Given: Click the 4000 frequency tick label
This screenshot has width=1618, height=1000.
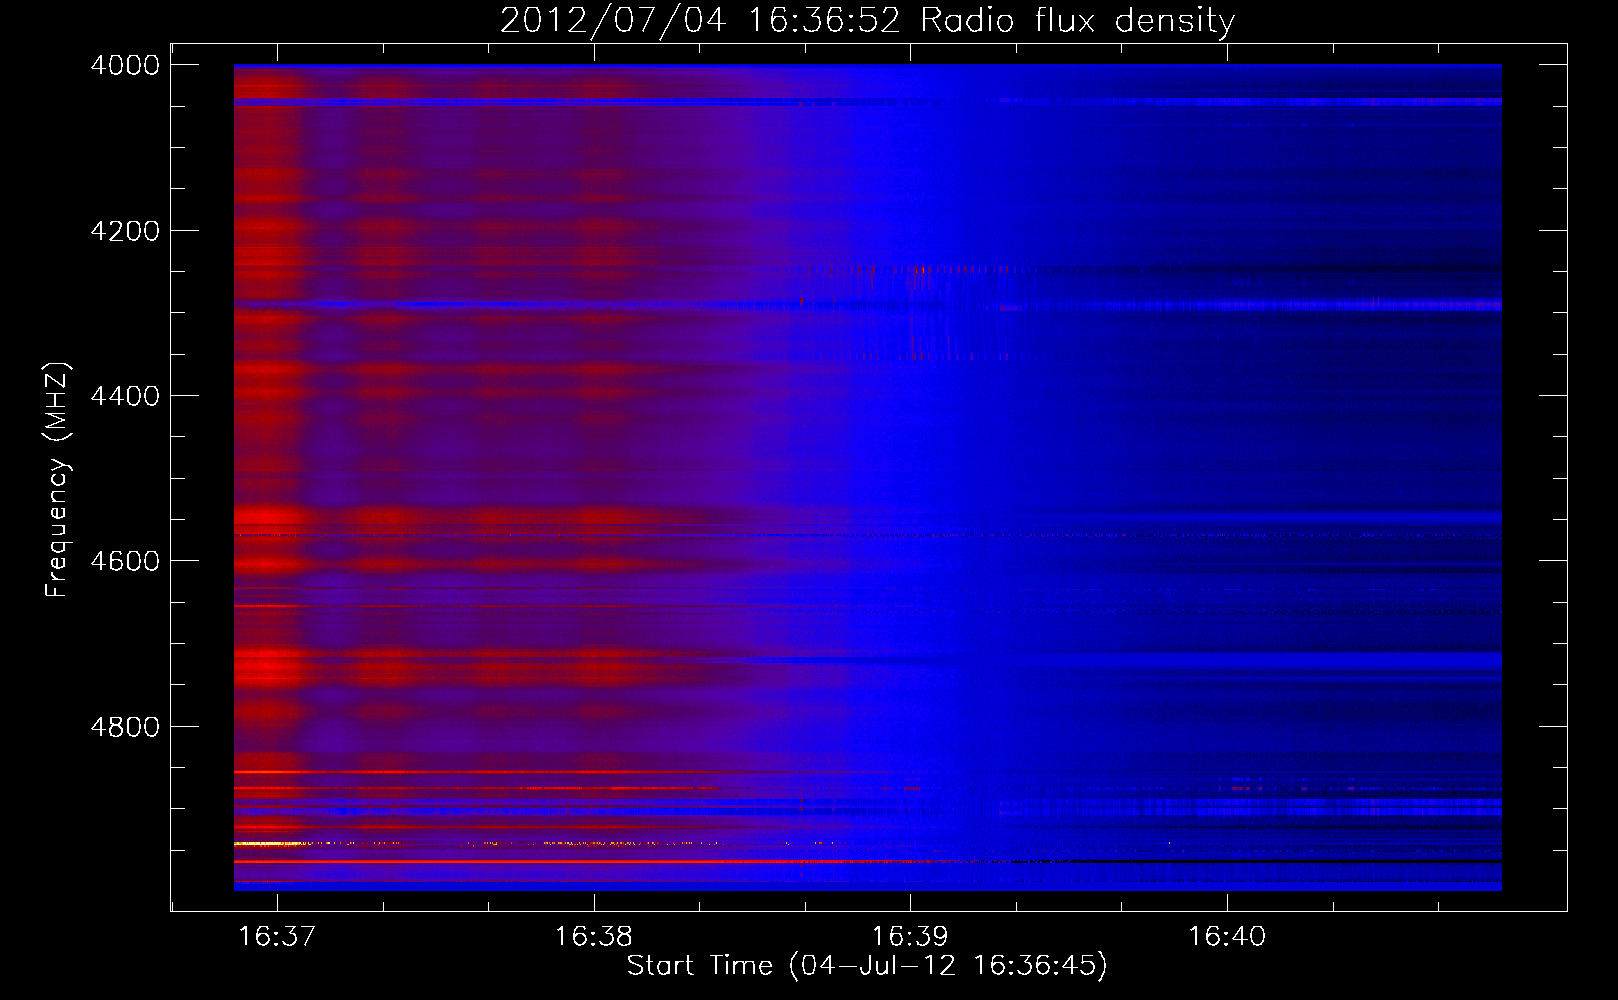Looking at the screenshot, I should [x=125, y=65].
